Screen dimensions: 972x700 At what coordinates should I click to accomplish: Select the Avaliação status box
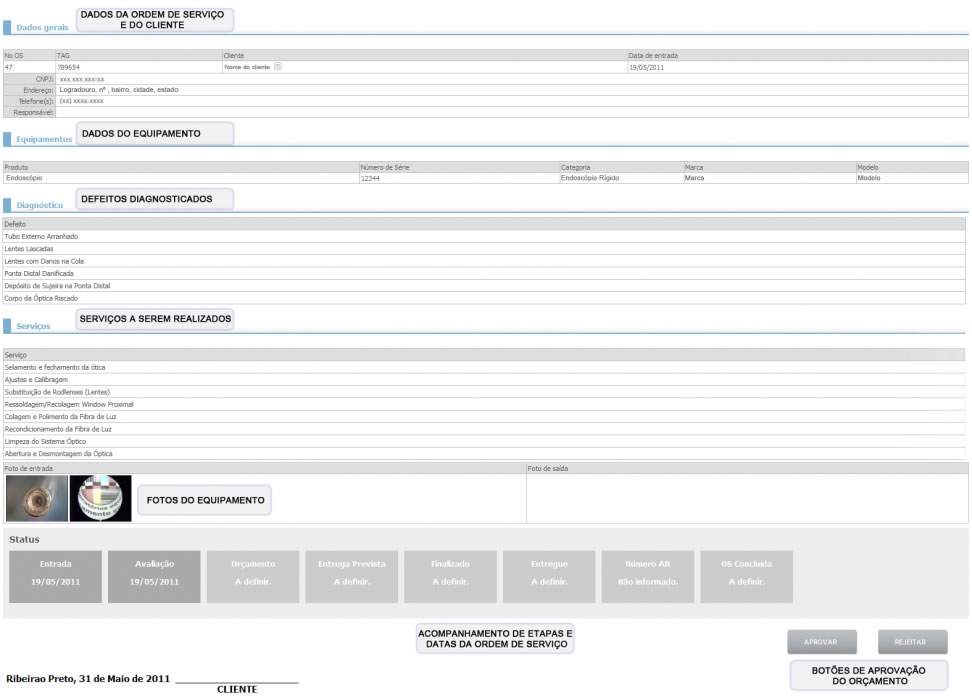(154, 576)
